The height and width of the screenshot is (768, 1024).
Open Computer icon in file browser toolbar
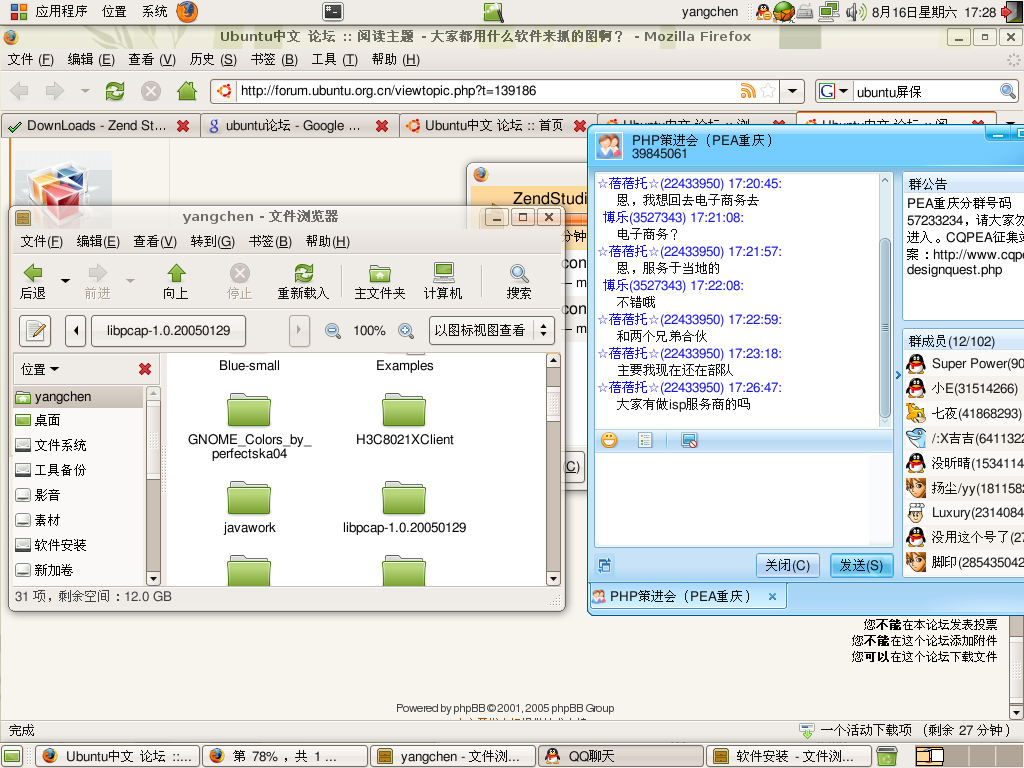point(443,281)
